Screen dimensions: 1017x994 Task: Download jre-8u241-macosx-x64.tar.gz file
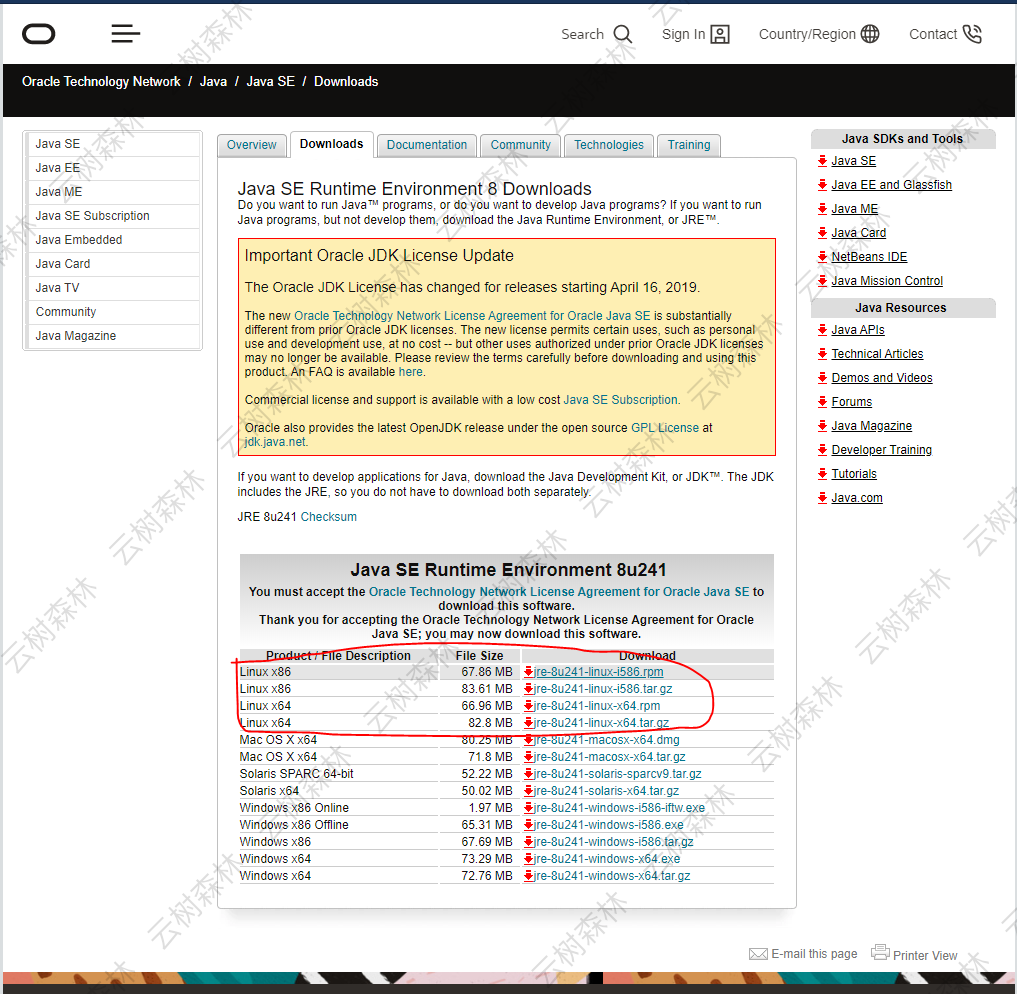610,757
